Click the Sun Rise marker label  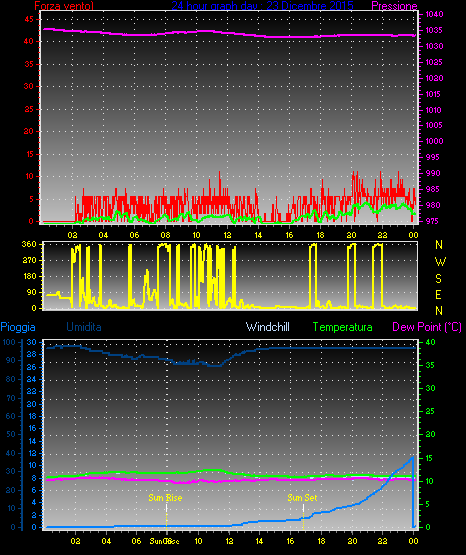(x=165, y=498)
